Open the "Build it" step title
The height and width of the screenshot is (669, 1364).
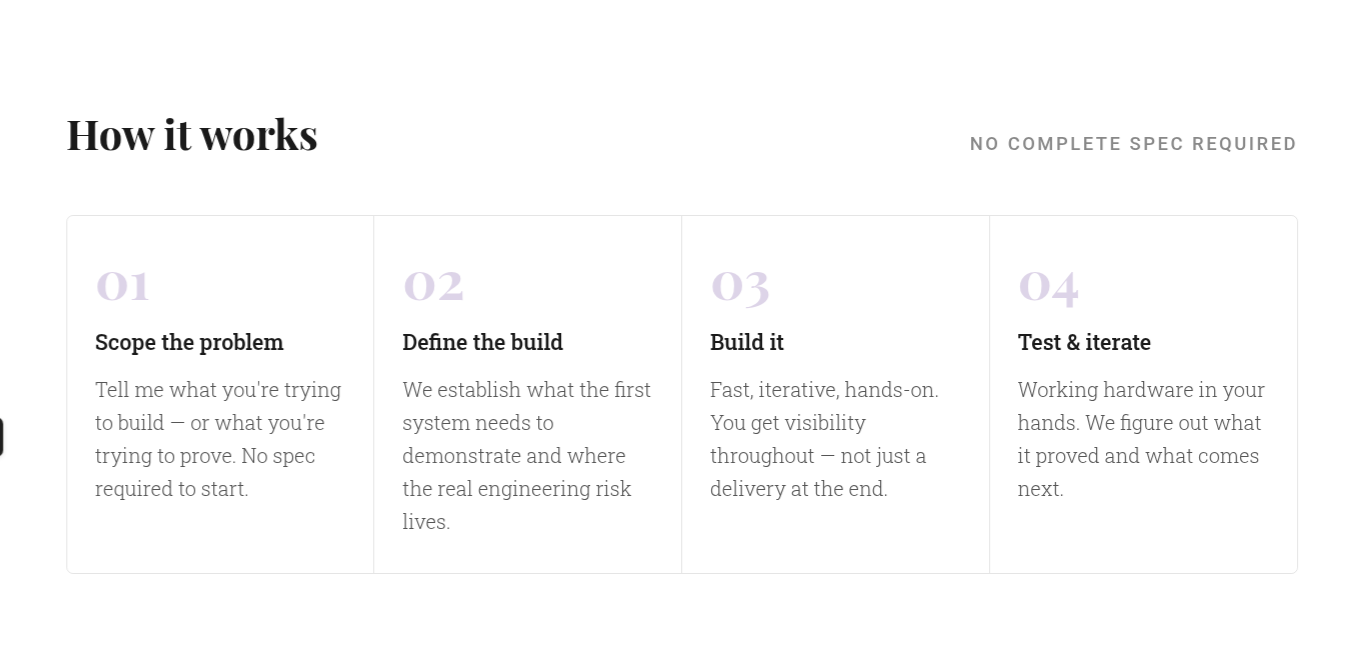(x=747, y=342)
